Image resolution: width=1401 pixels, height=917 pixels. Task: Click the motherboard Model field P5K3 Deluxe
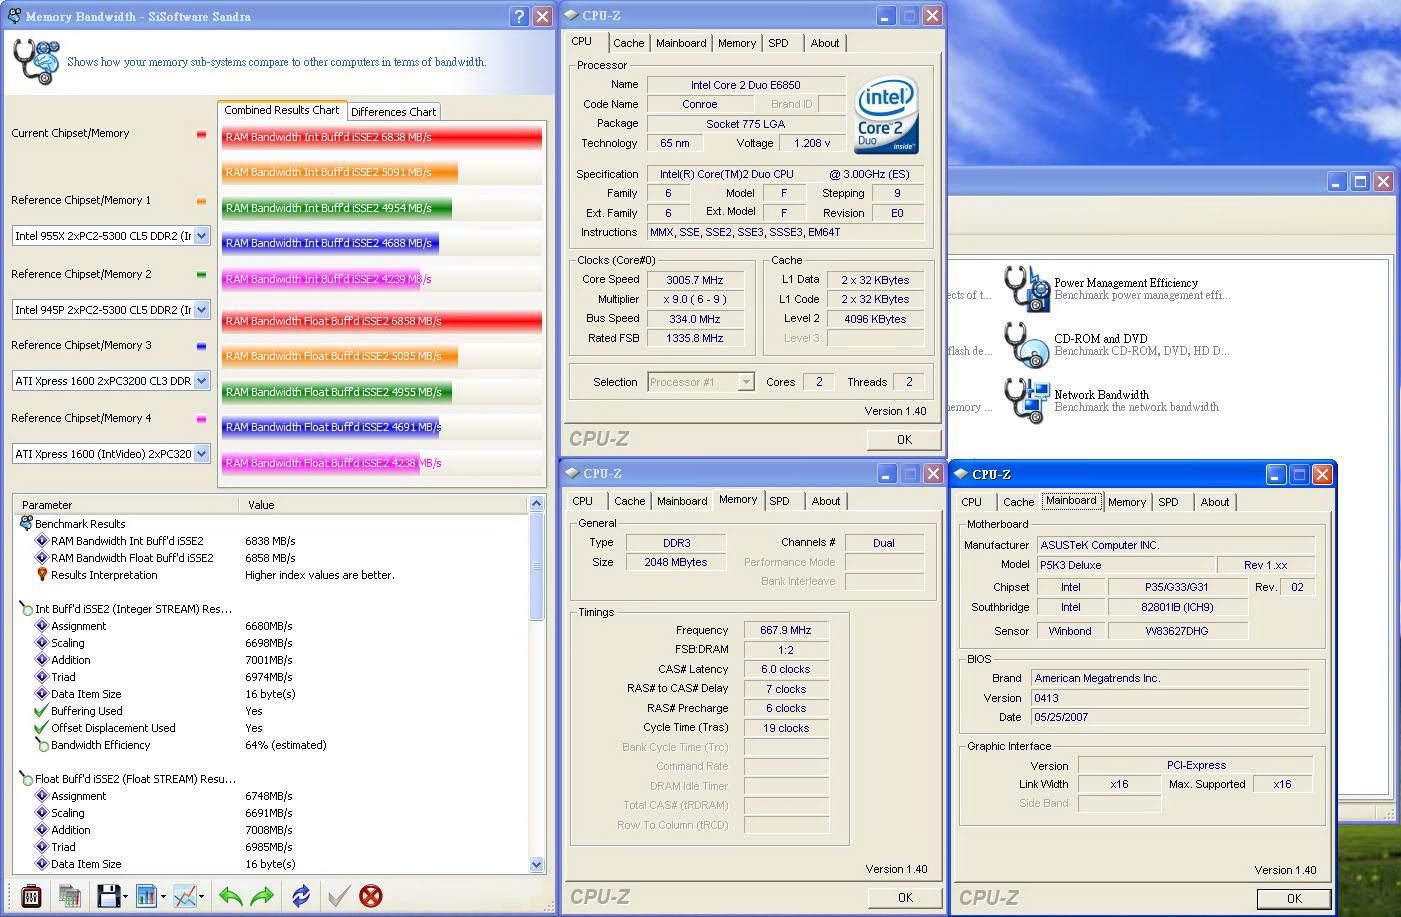tap(1125, 565)
